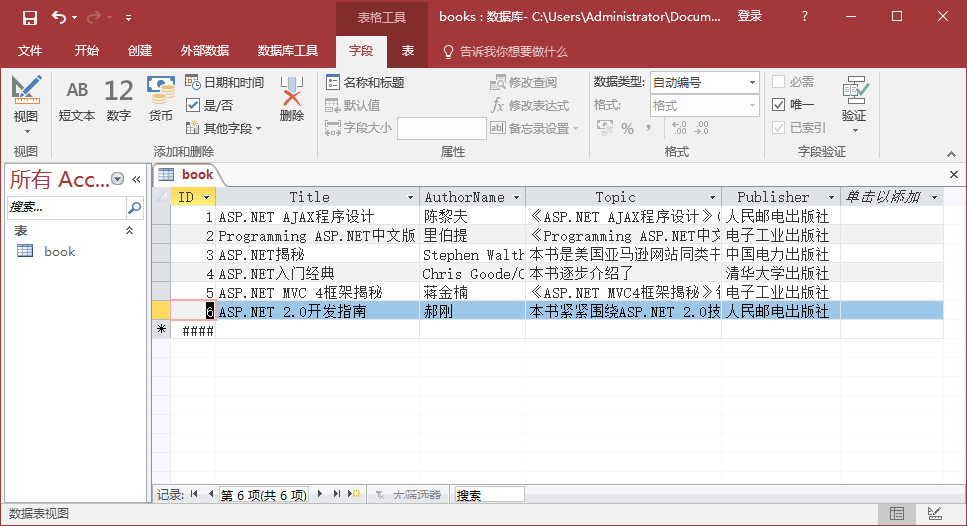This screenshot has height=526, width=967.
Task: Click the search magnifier in navigation pane
Action: pyautogui.click(x=135, y=207)
